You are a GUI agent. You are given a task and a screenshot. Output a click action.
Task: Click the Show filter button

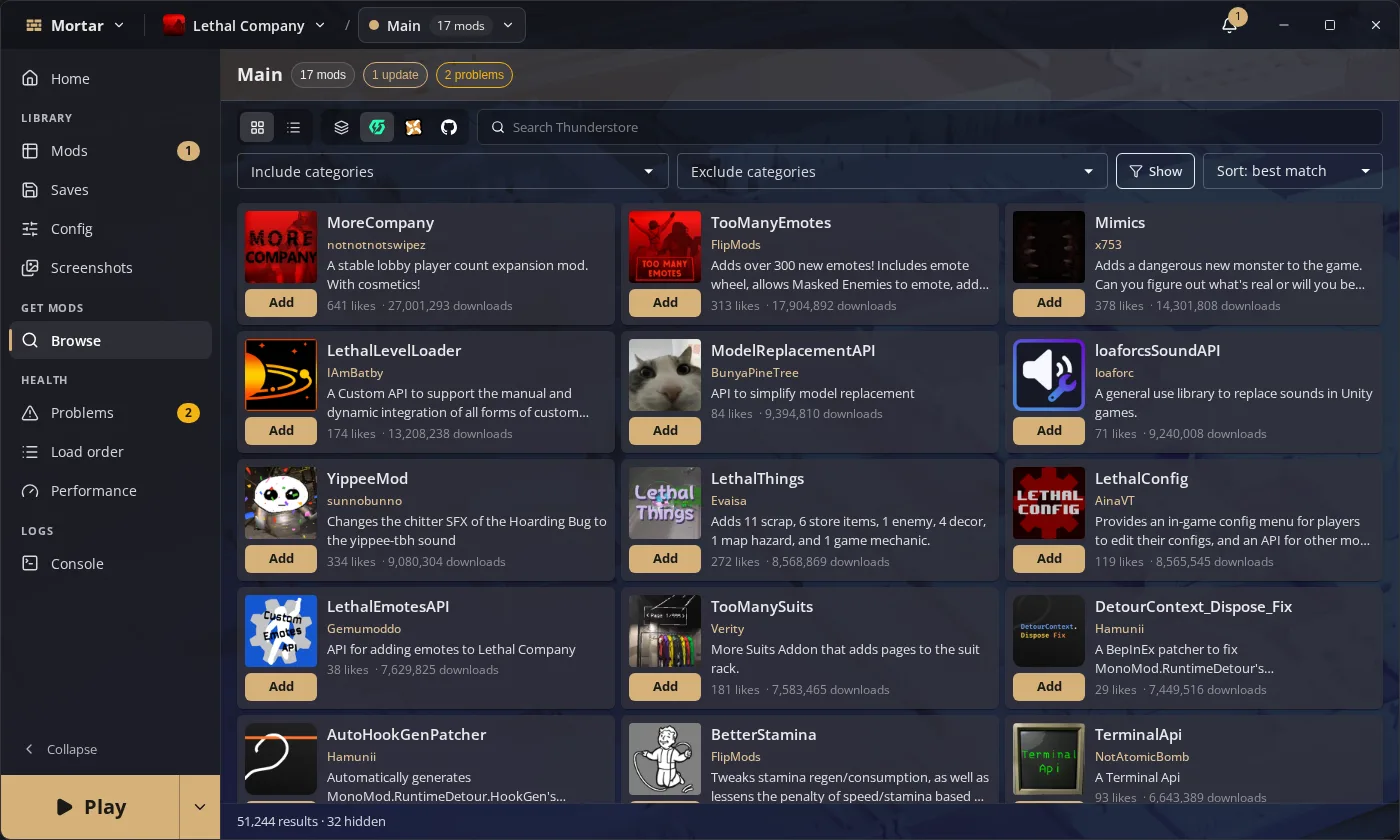point(1155,171)
